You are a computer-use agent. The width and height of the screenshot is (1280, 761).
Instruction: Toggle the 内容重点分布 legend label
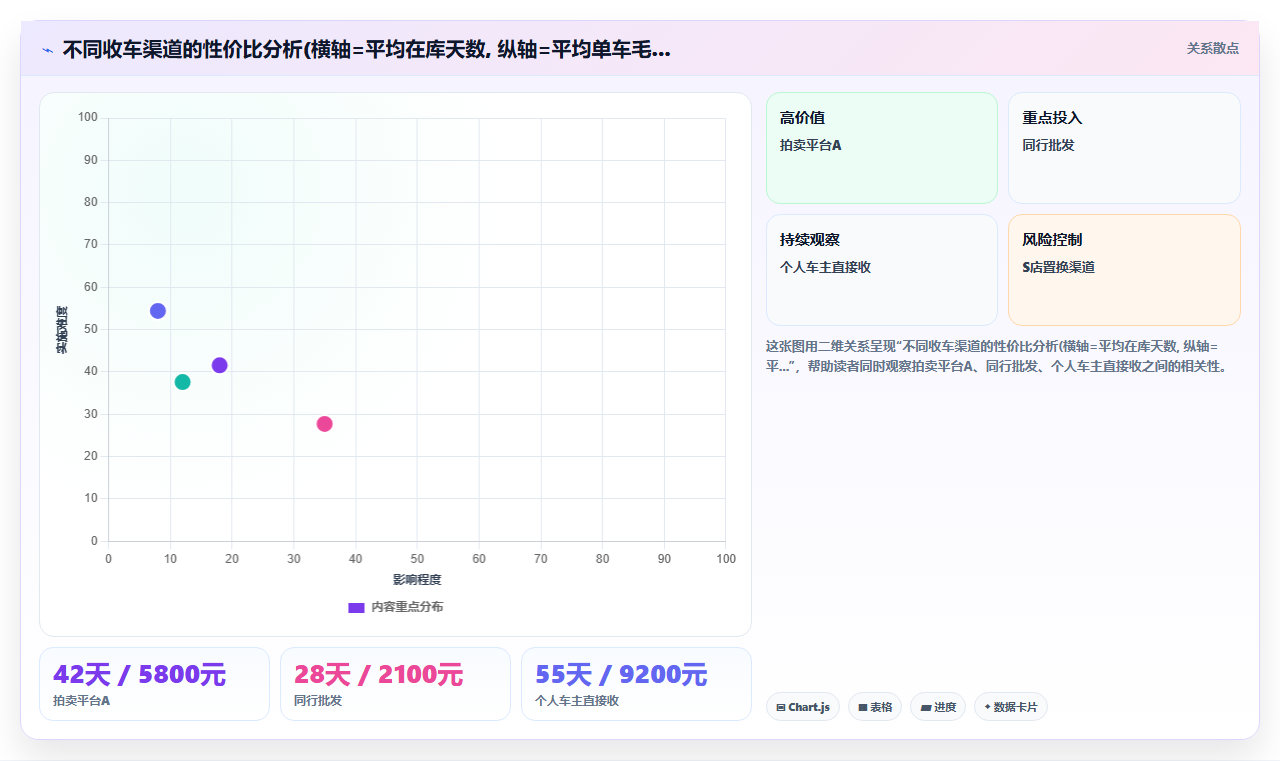click(x=407, y=607)
